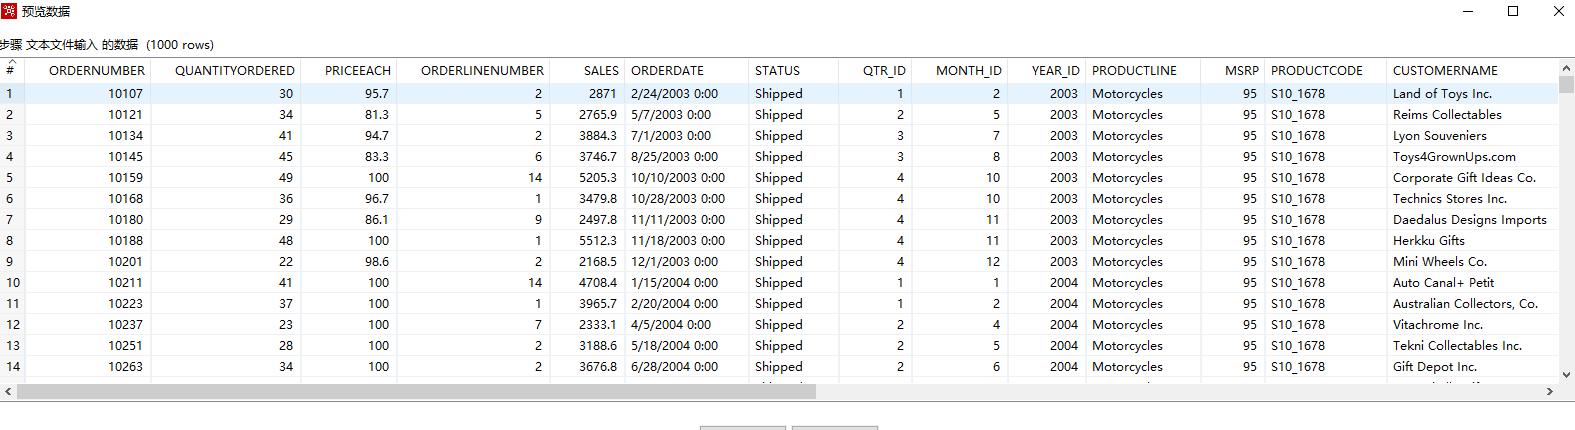This screenshot has width=1575, height=430.
Task: Click order date 5/7/2003 0:00
Action: tap(670, 115)
